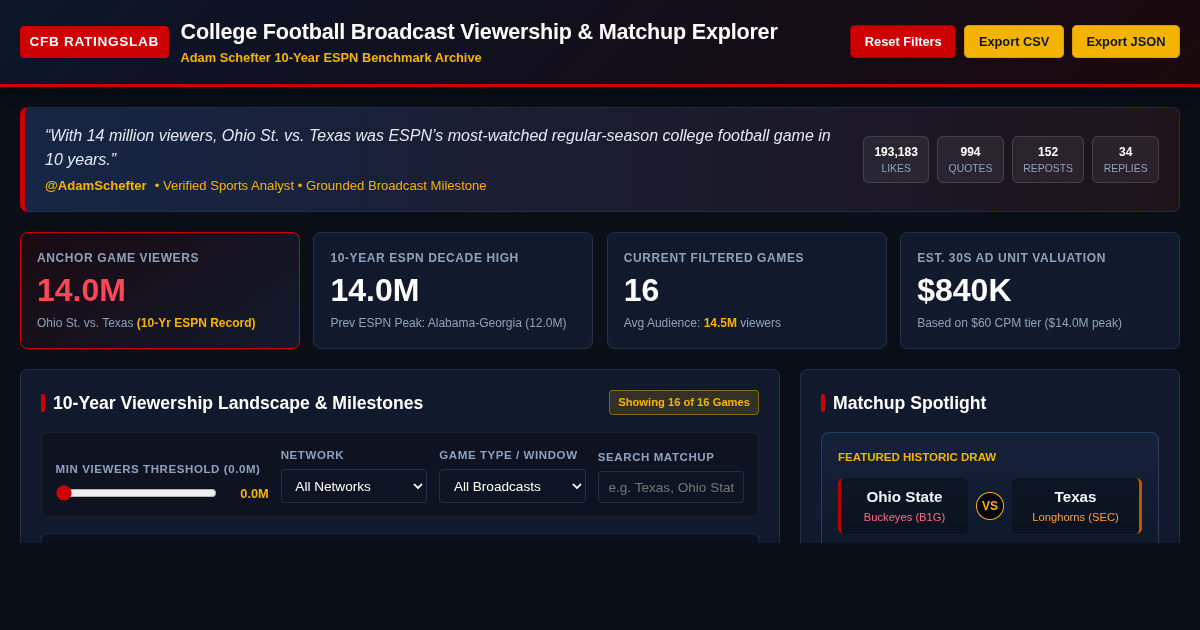Focus the Search Matchup input field
This screenshot has height=630, width=1200.
671,487
